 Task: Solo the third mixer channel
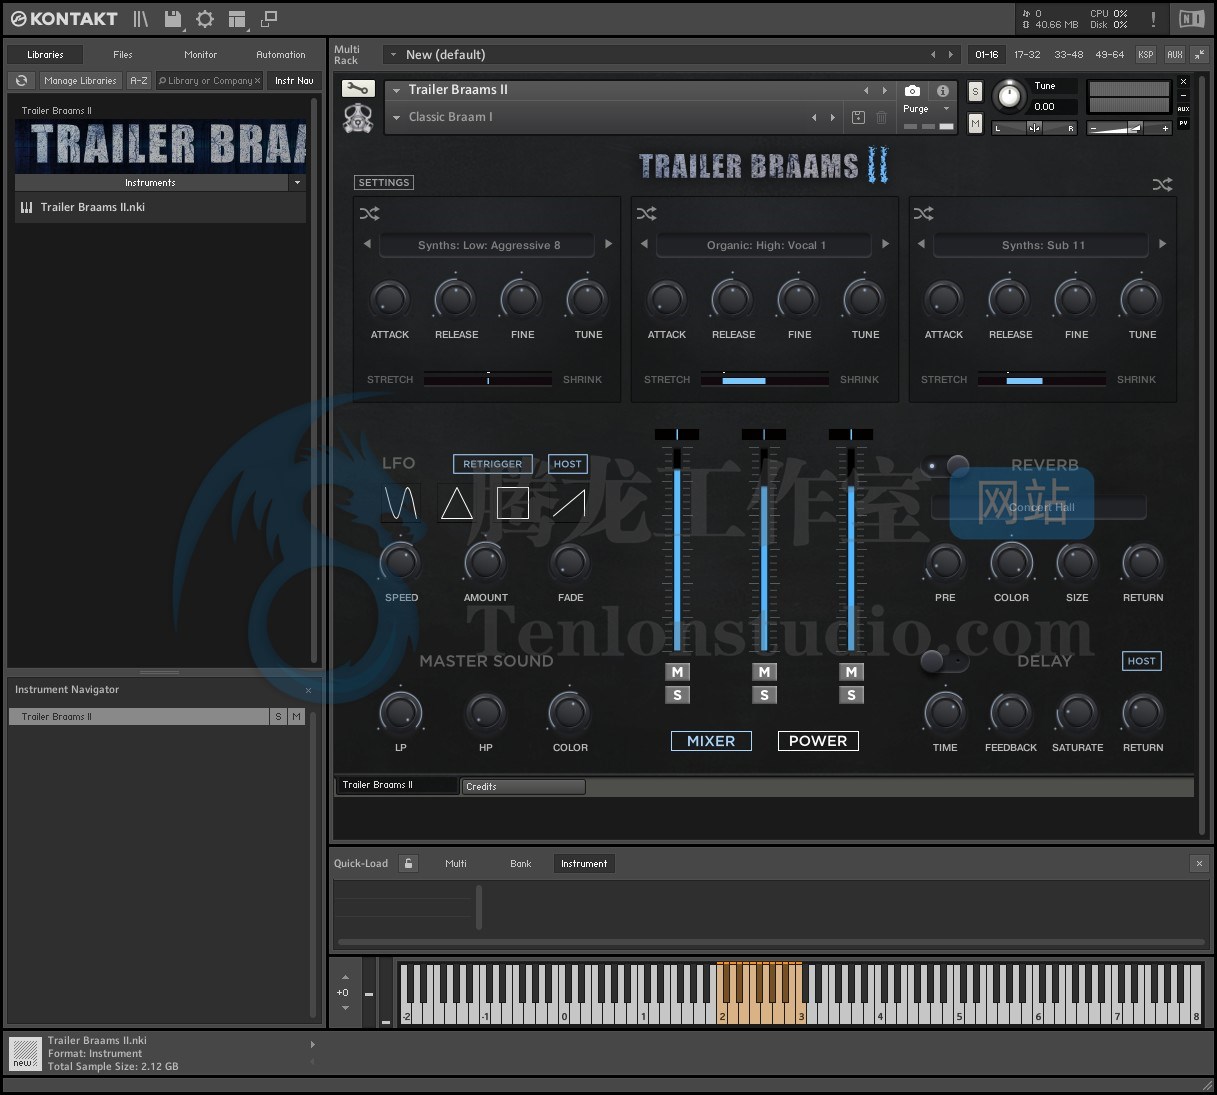(851, 695)
